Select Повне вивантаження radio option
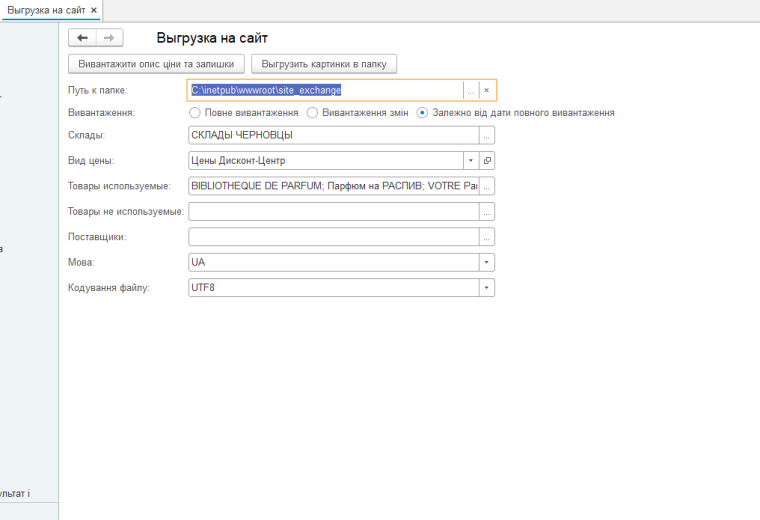Image resolution: width=760 pixels, height=520 pixels. 195,113
